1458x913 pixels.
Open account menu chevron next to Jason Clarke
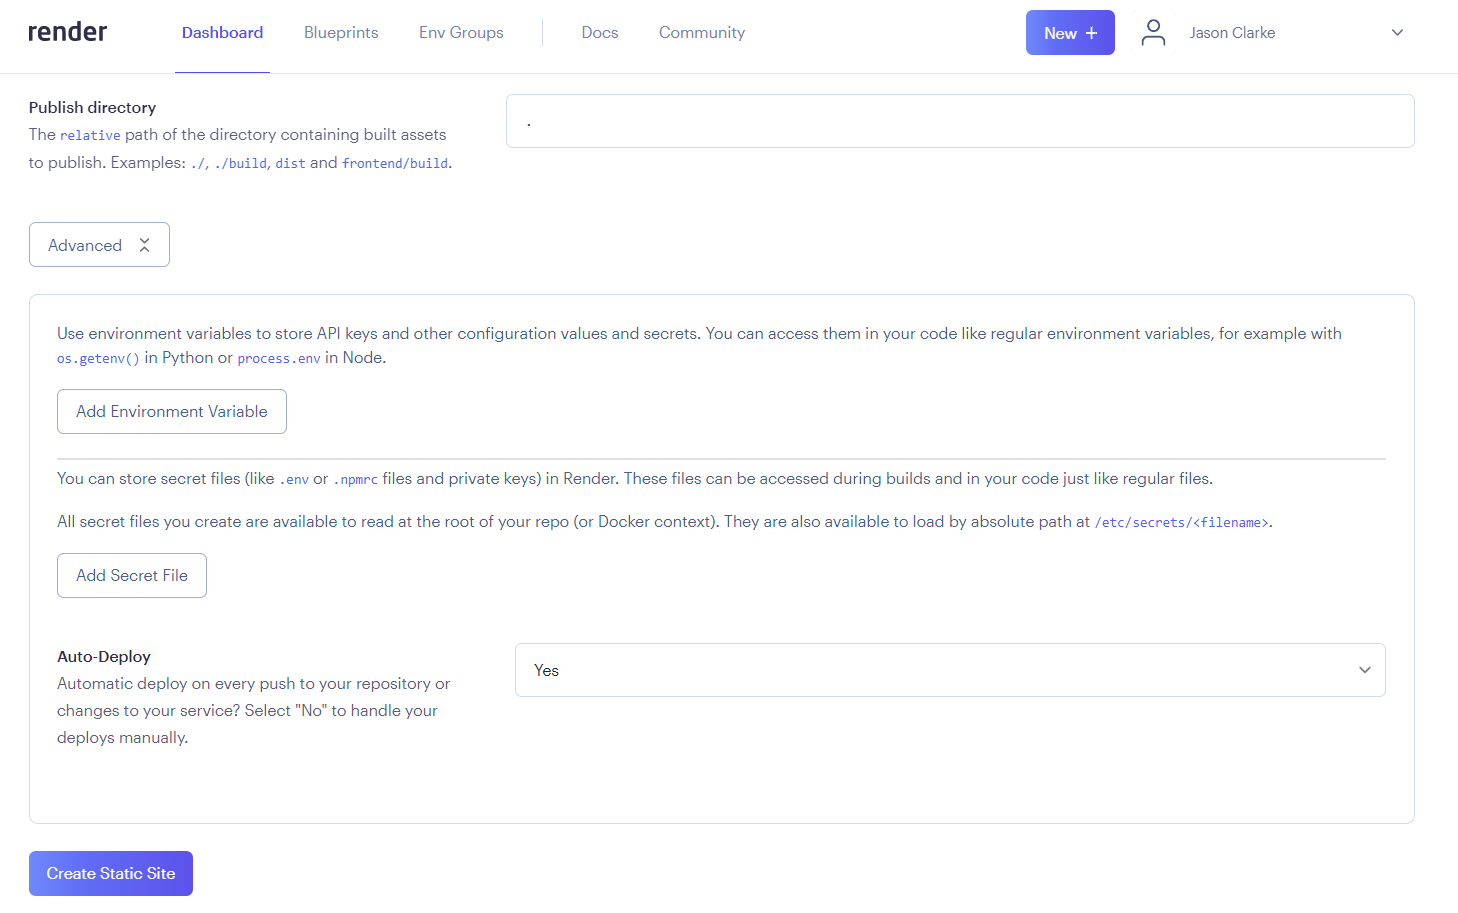click(x=1397, y=33)
